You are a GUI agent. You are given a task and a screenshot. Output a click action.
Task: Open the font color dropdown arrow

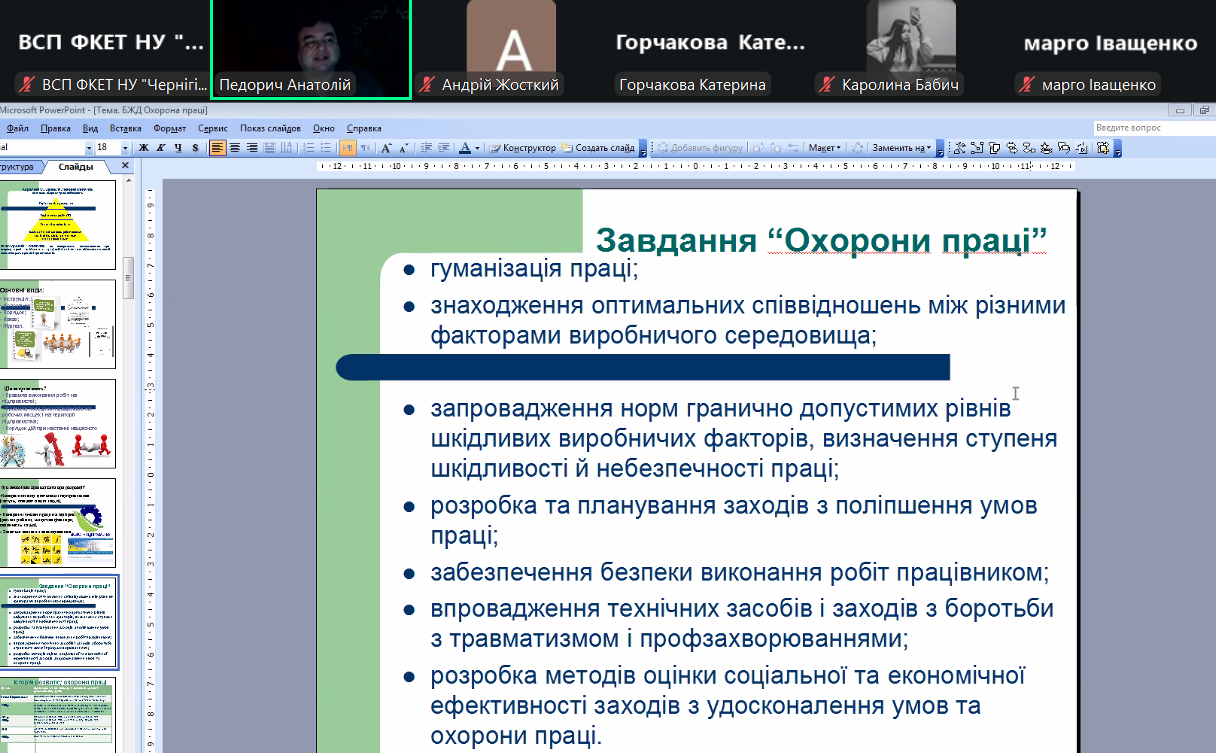pyautogui.click(x=477, y=148)
